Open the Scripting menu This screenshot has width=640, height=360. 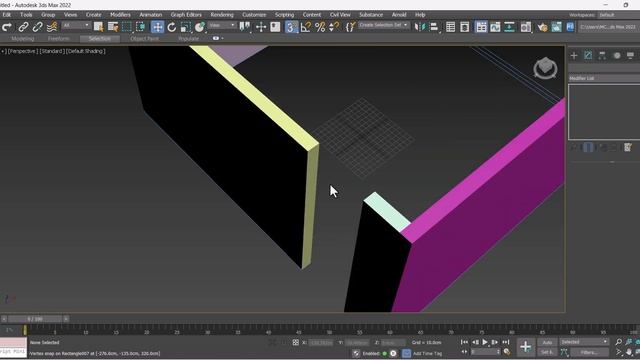click(x=284, y=15)
